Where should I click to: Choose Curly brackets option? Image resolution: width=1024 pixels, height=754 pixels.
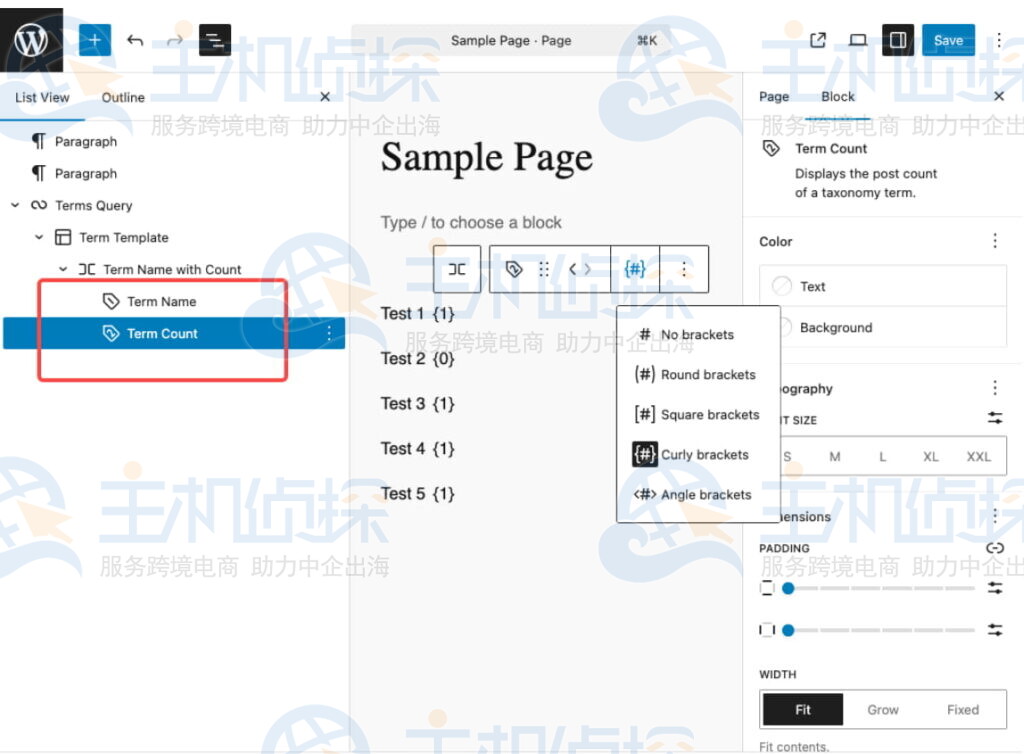tap(698, 454)
